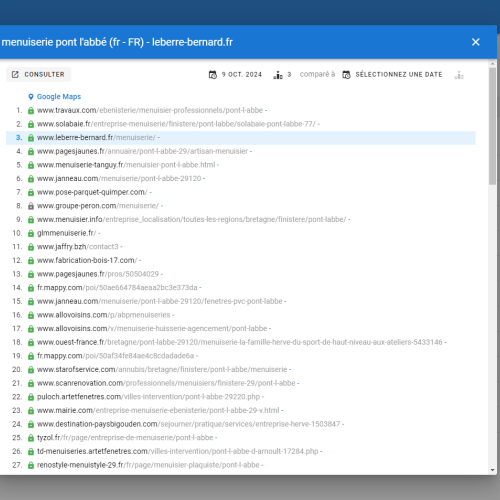Click green lock icon beside puloch.artetfenetres.com
Screen dimensions: 500x500
(31, 398)
